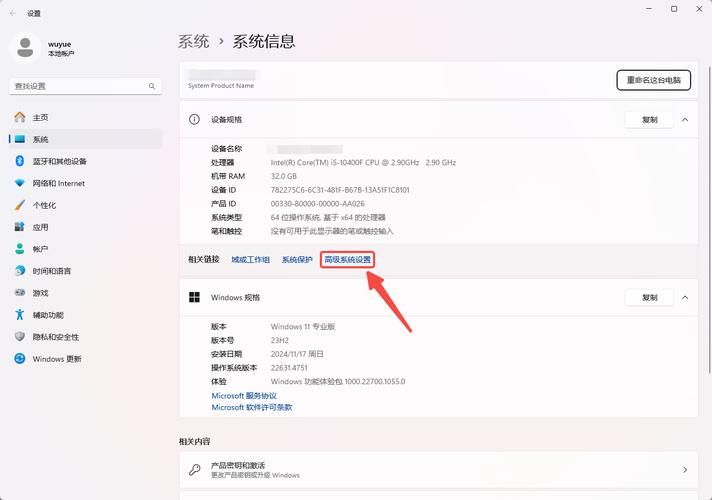Focus the 查找设置 search box

[85, 86]
